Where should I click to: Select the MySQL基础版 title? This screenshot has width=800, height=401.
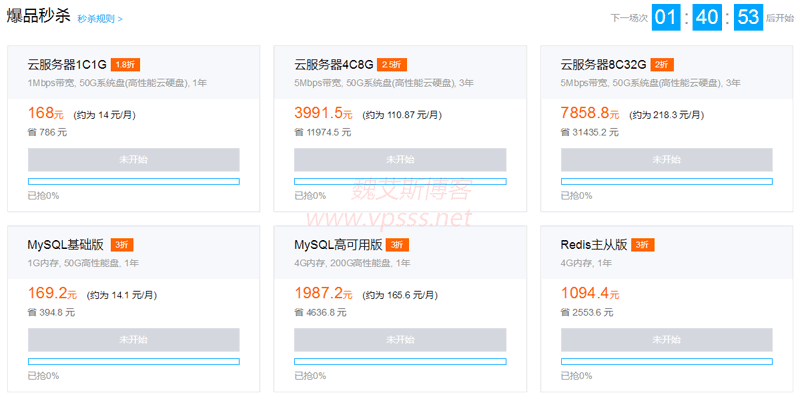(x=66, y=245)
